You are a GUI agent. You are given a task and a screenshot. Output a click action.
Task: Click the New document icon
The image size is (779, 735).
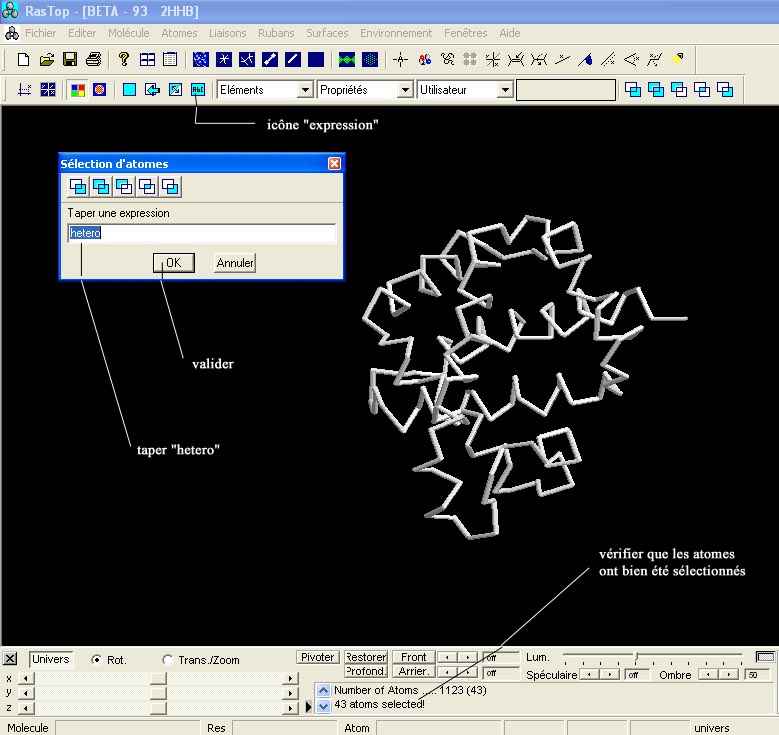tap(24, 59)
